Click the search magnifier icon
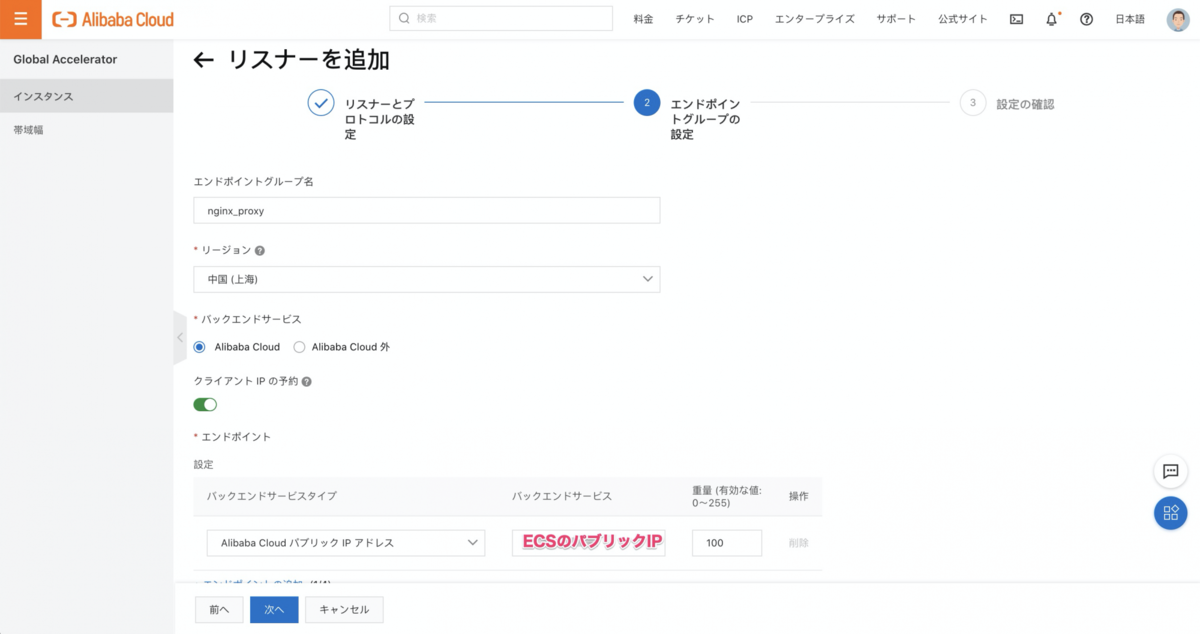This screenshot has width=1200, height=634. coord(404,18)
